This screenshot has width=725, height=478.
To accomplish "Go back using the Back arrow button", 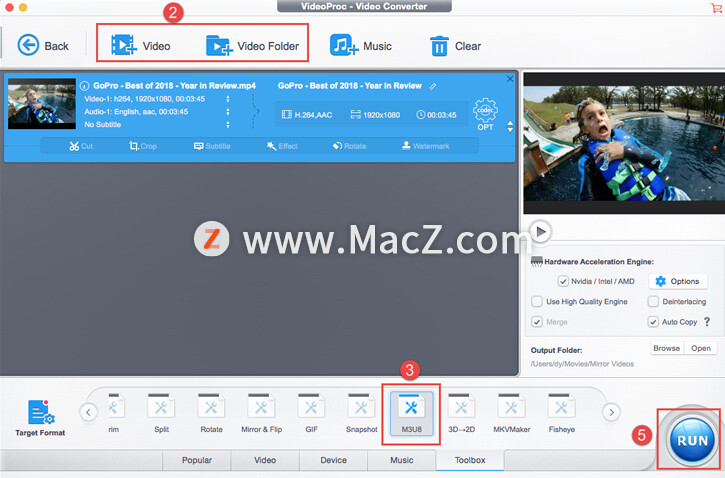I will click(43, 46).
